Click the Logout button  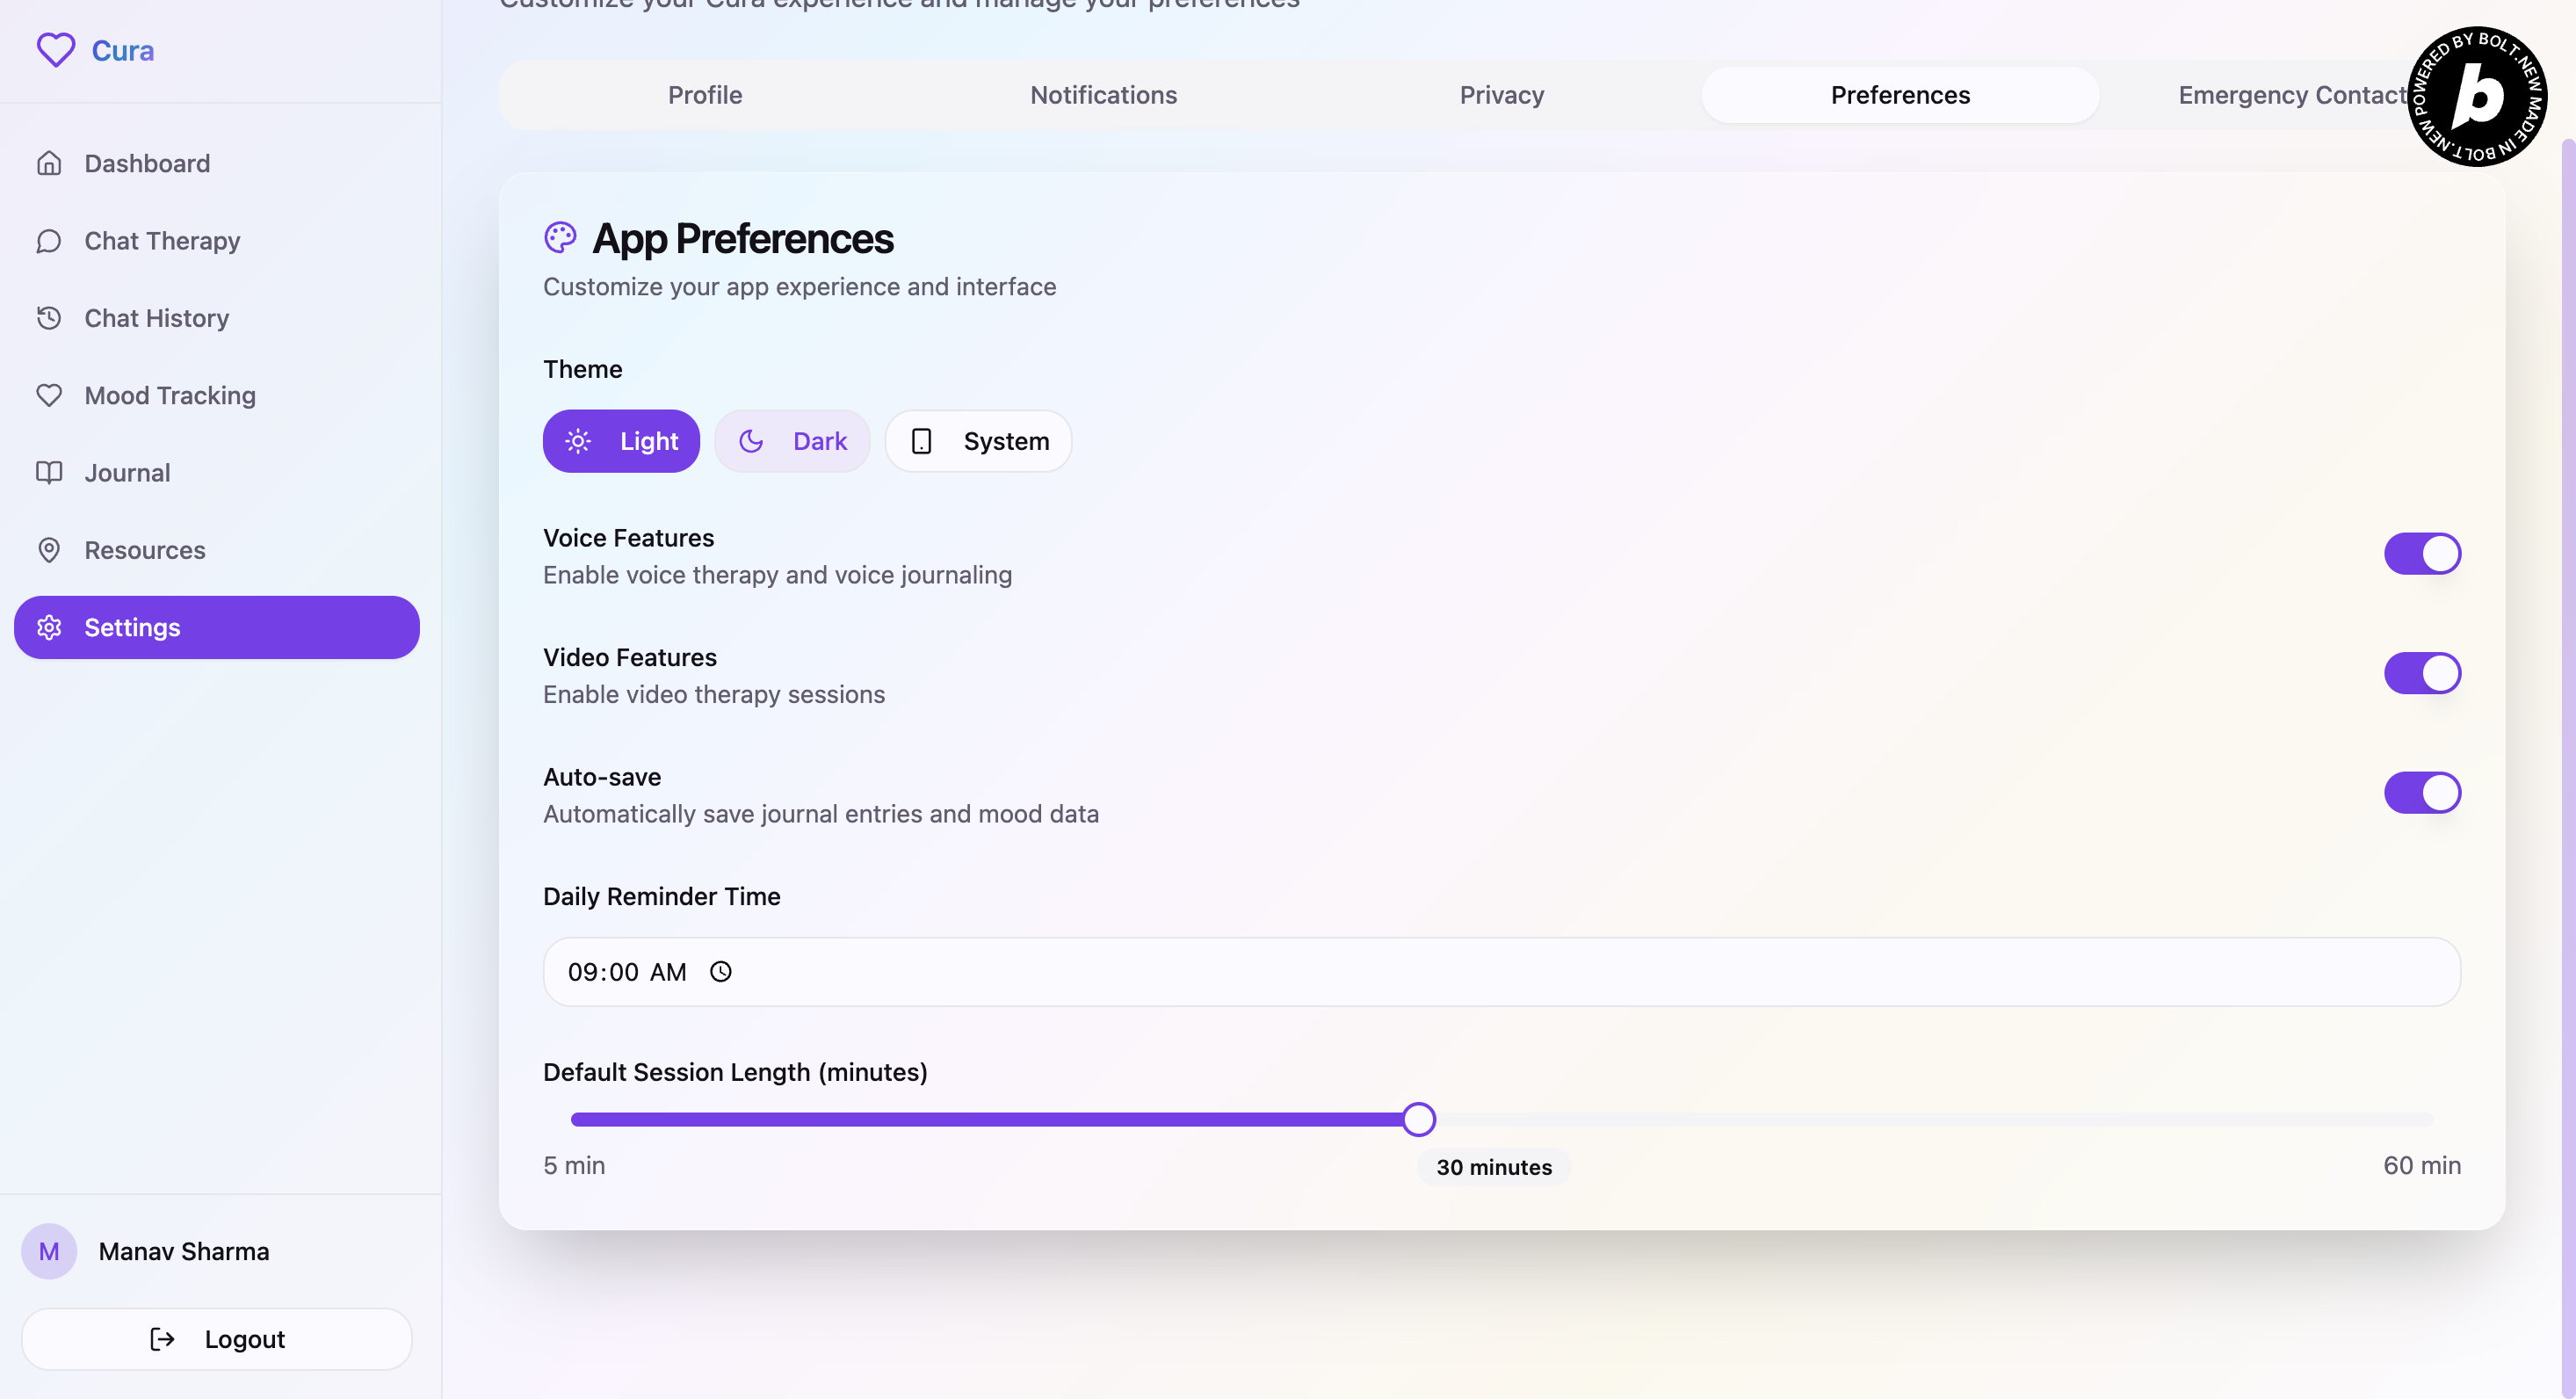[x=217, y=1339]
